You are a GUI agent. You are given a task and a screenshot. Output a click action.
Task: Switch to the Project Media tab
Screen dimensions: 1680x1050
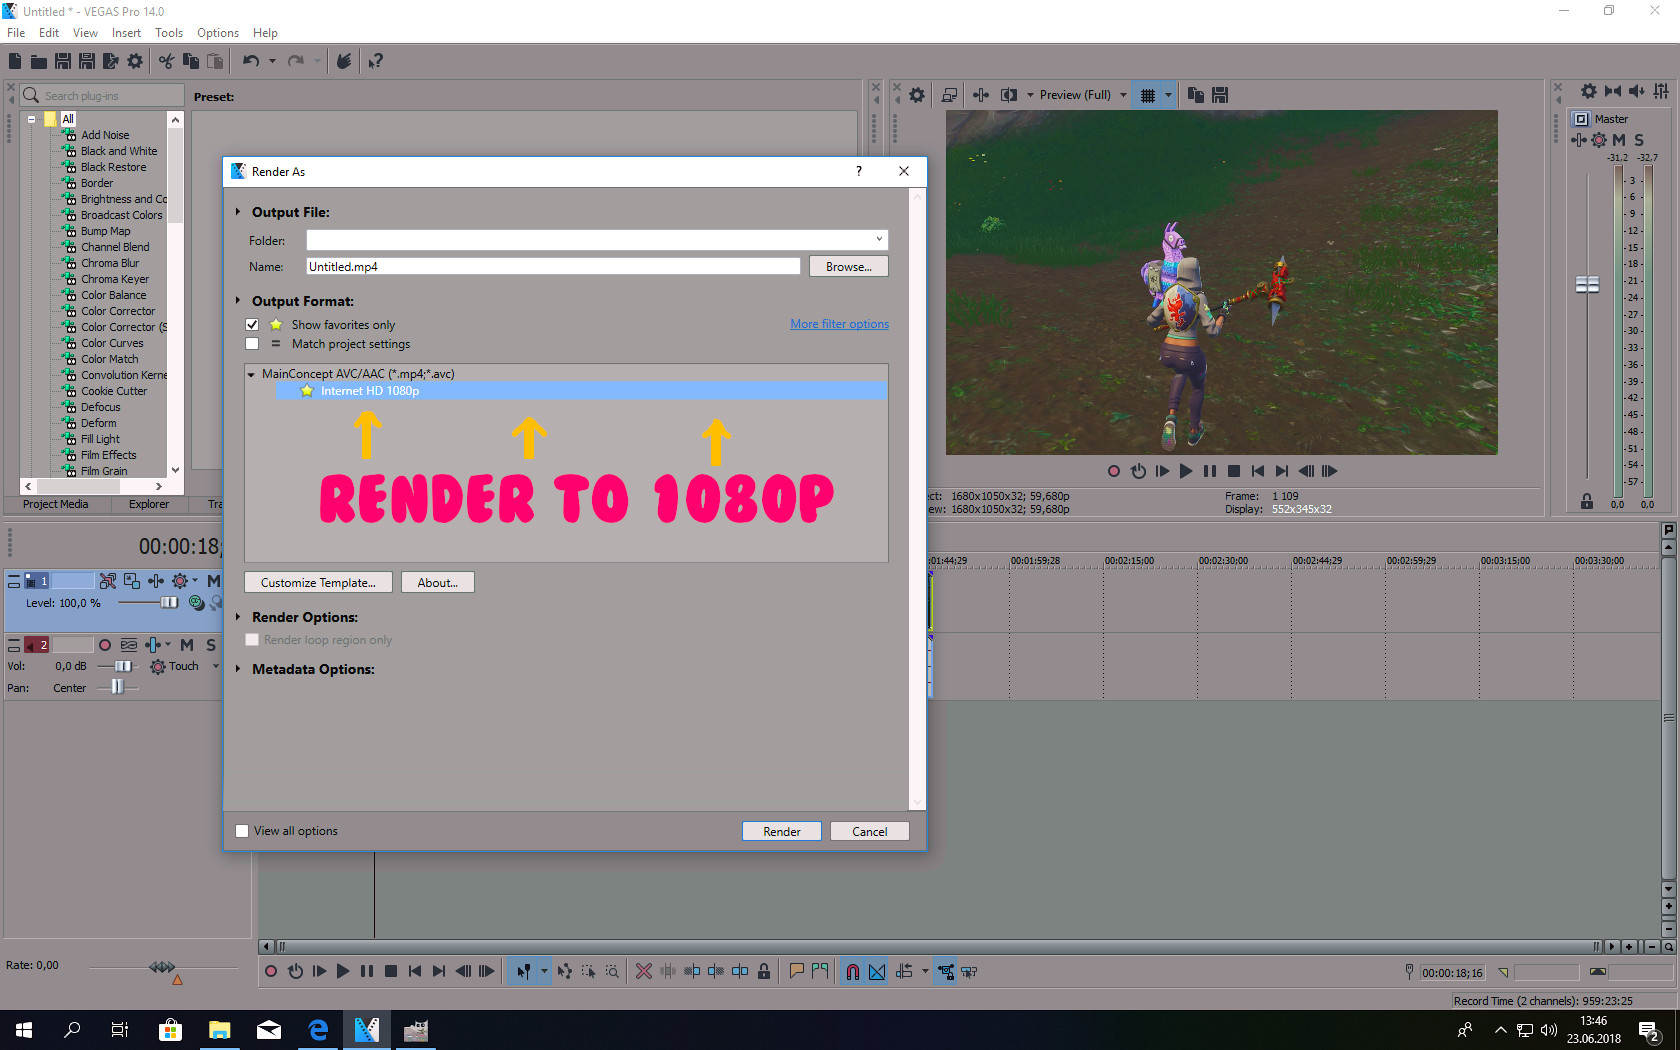(x=56, y=504)
